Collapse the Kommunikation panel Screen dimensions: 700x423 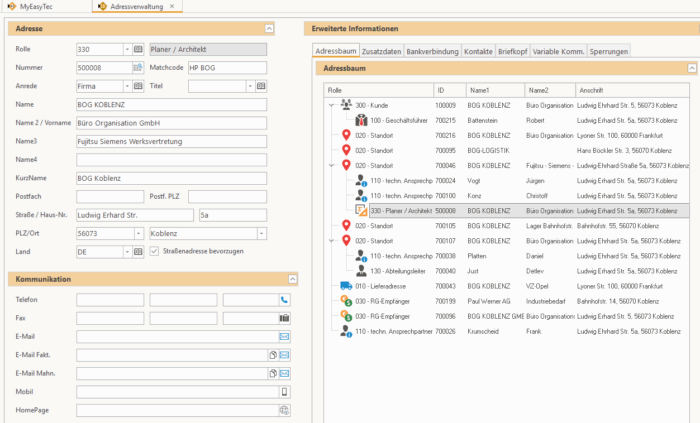point(292,279)
